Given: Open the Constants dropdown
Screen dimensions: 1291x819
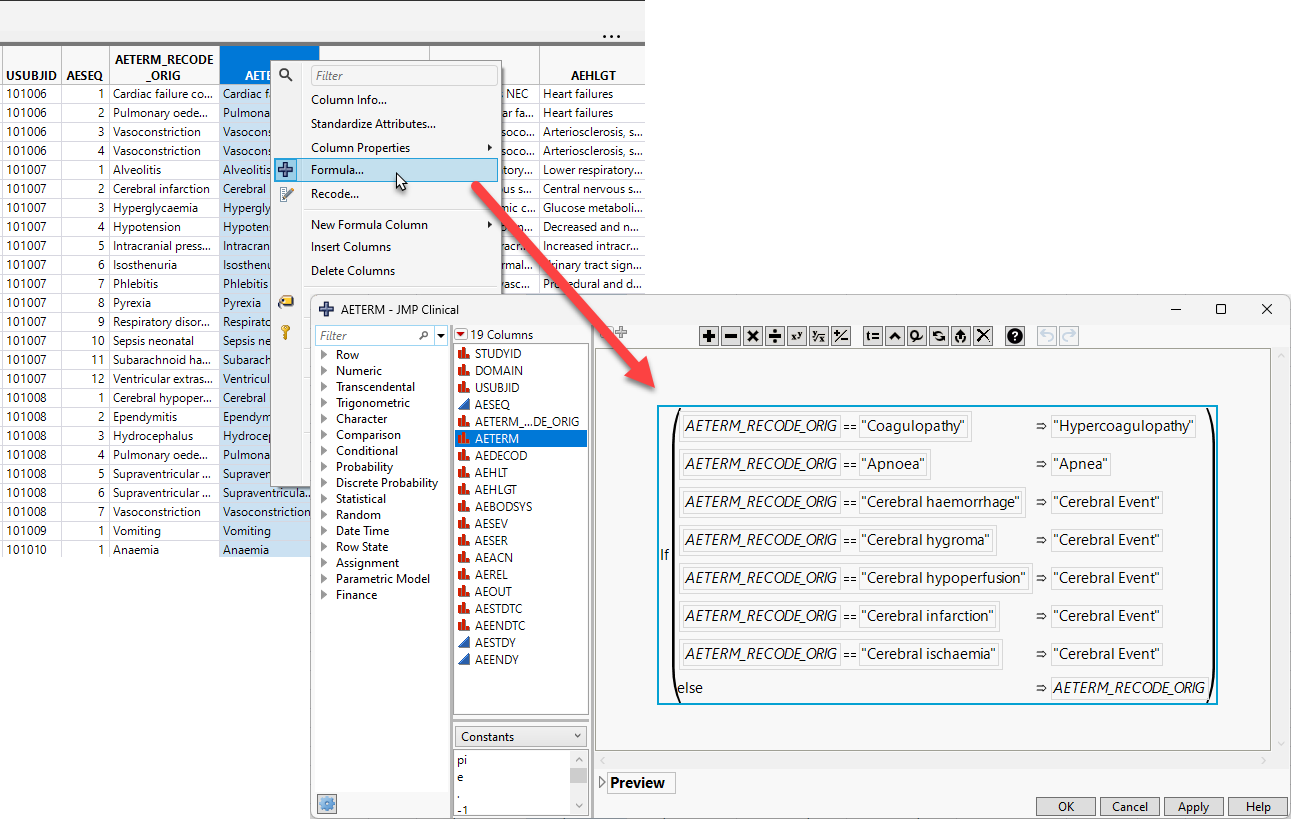Looking at the screenshot, I should coord(520,736).
